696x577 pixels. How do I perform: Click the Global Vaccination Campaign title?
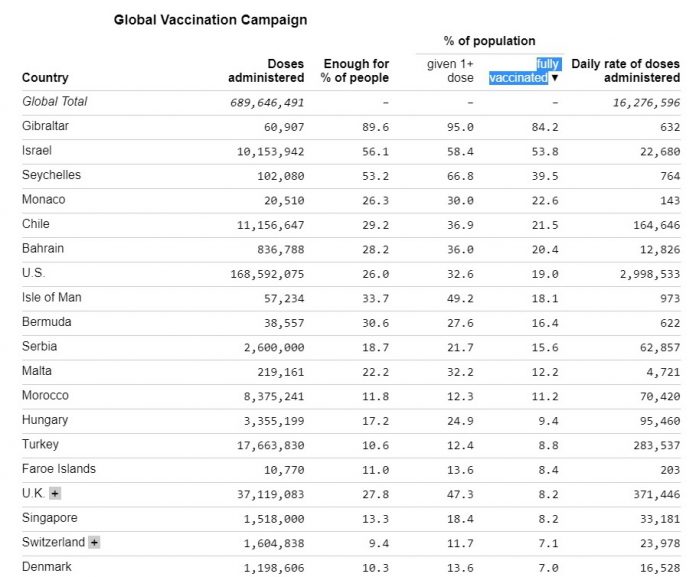click(x=210, y=20)
